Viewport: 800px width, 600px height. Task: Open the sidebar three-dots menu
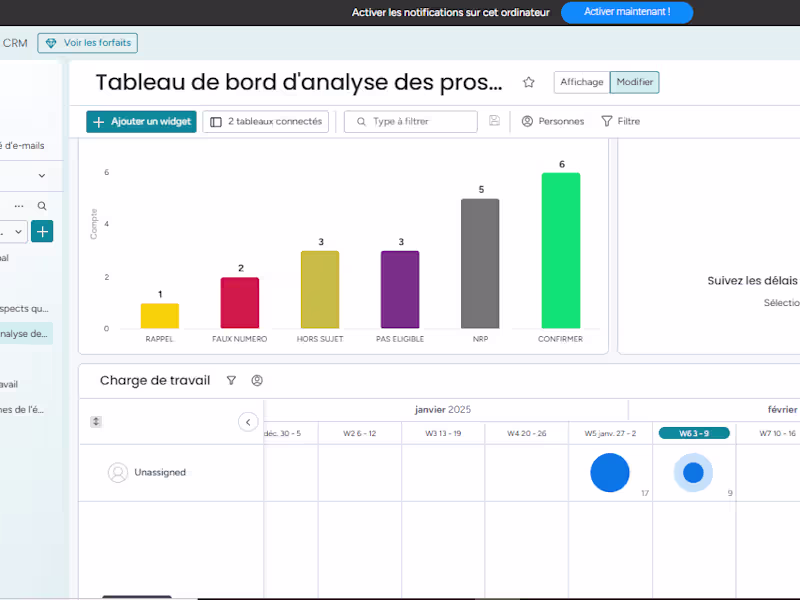[x=19, y=206]
